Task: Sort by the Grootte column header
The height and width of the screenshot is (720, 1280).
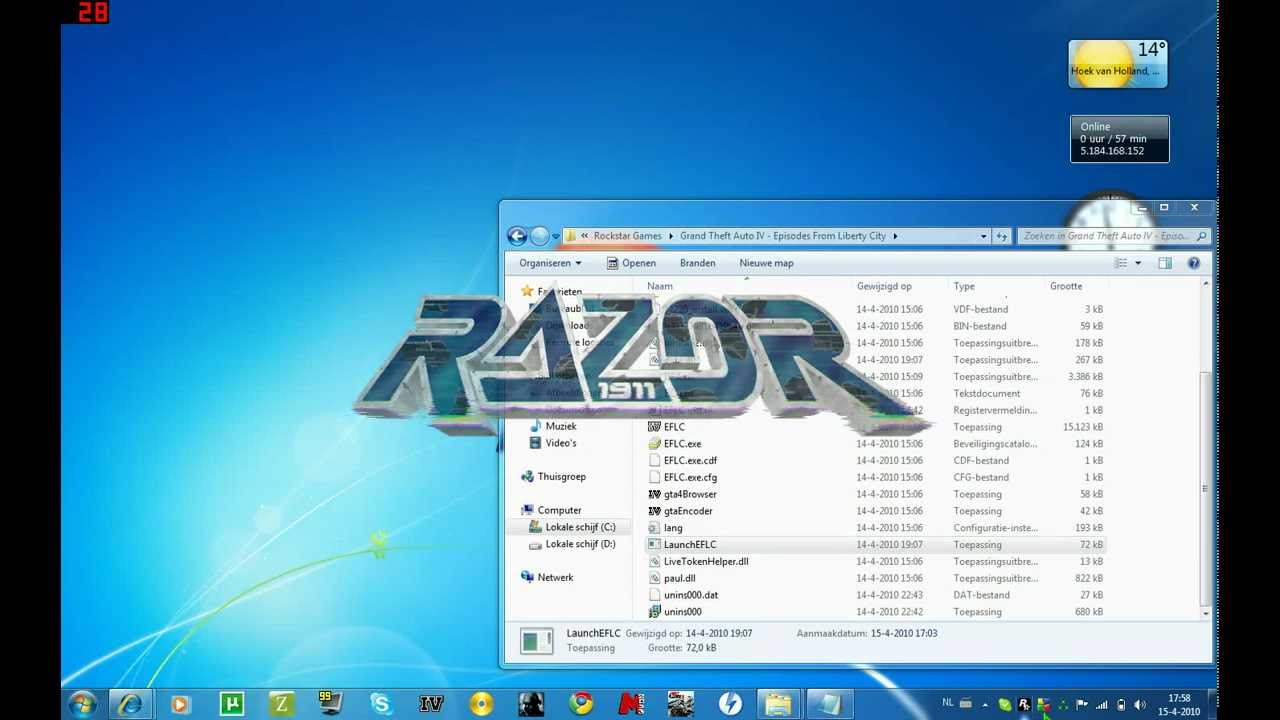Action: 1066,286
